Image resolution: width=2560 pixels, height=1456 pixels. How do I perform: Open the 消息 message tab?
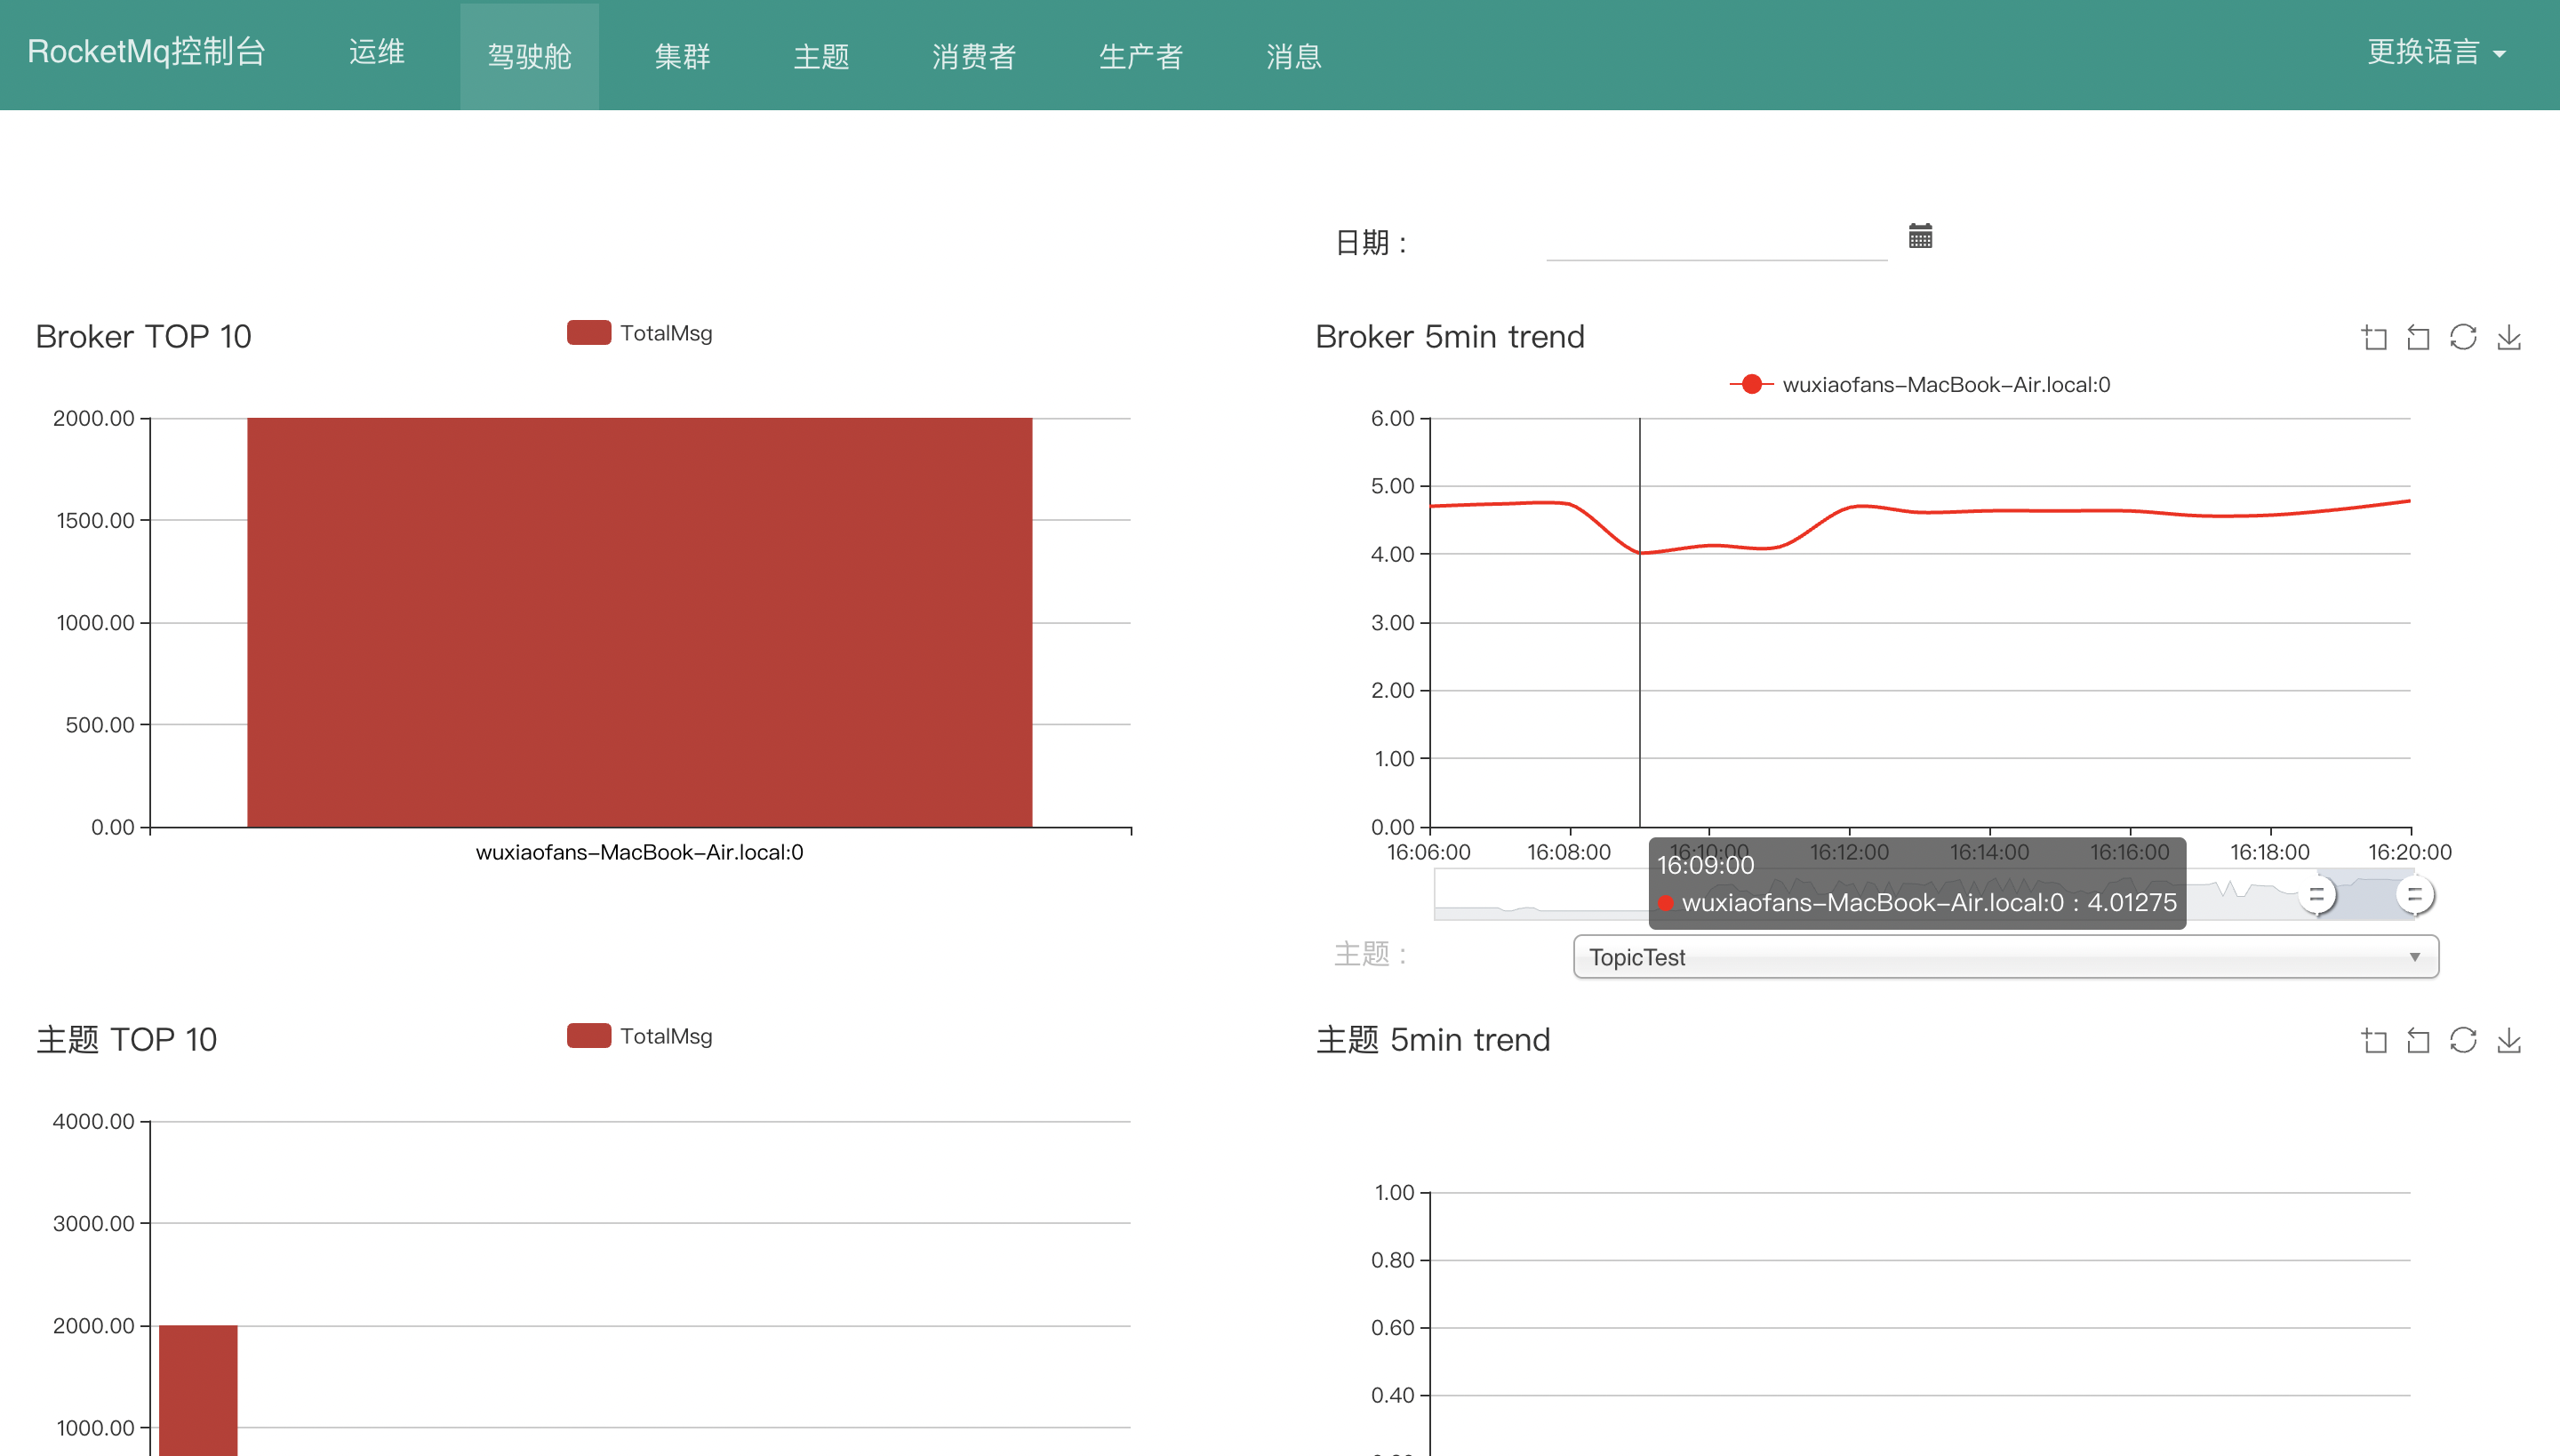tap(1294, 56)
